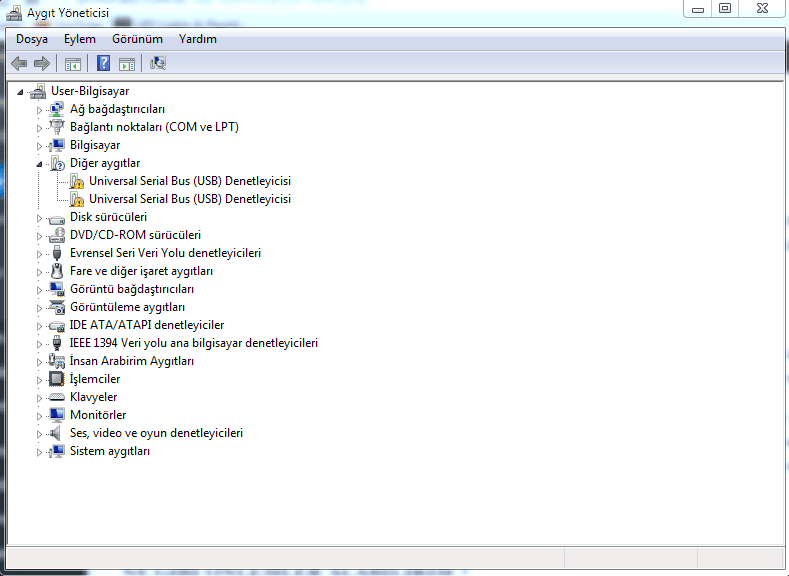Select first USB Denetleyicisi warning icon
Image resolution: width=789 pixels, height=576 pixels.
[x=76, y=181]
